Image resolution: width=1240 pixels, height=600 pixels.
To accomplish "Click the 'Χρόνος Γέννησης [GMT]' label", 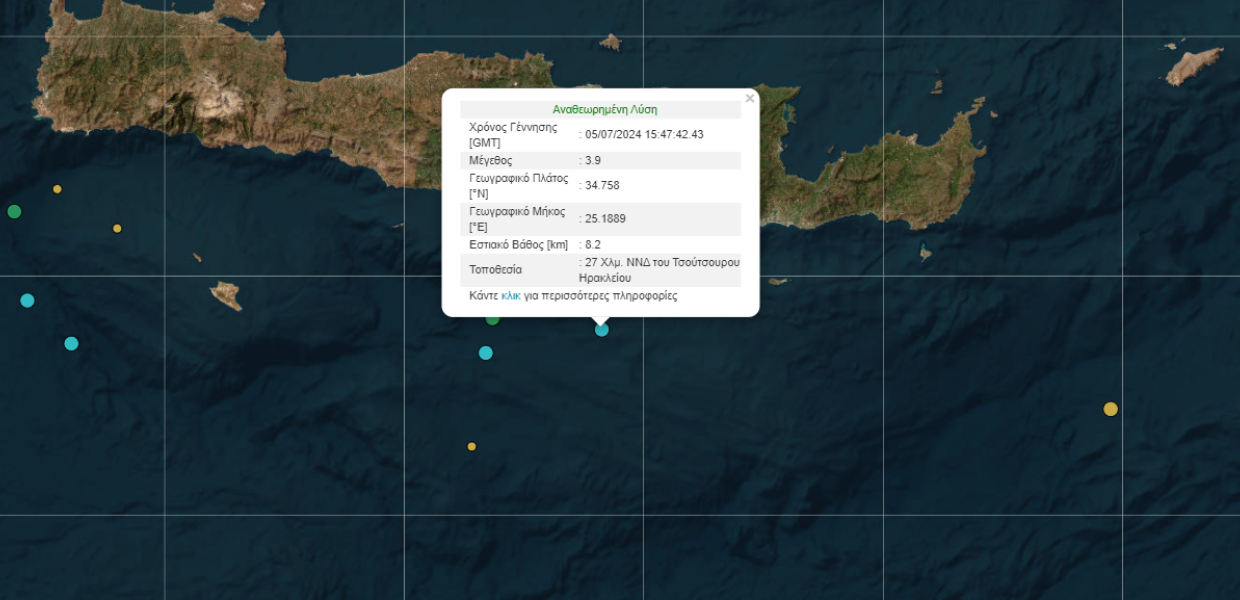I will click(513, 134).
